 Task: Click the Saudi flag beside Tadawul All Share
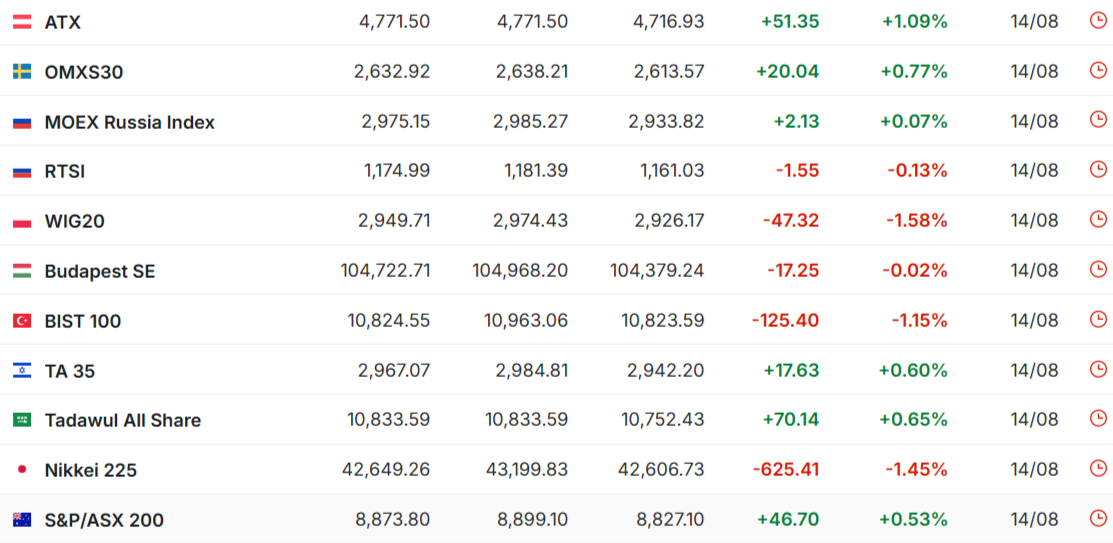(22, 420)
